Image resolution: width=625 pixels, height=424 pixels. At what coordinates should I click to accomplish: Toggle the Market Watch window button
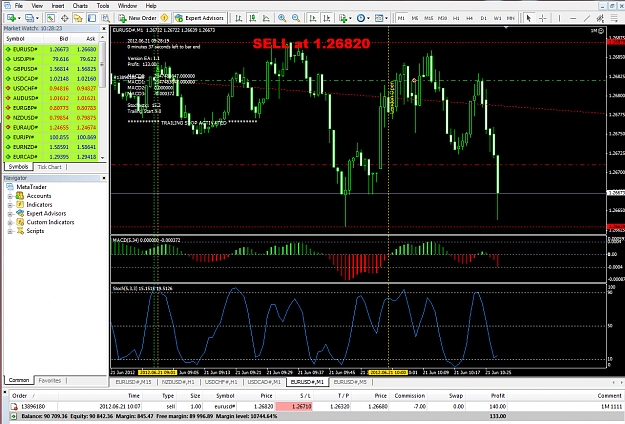pyautogui.click(x=50, y=18)
